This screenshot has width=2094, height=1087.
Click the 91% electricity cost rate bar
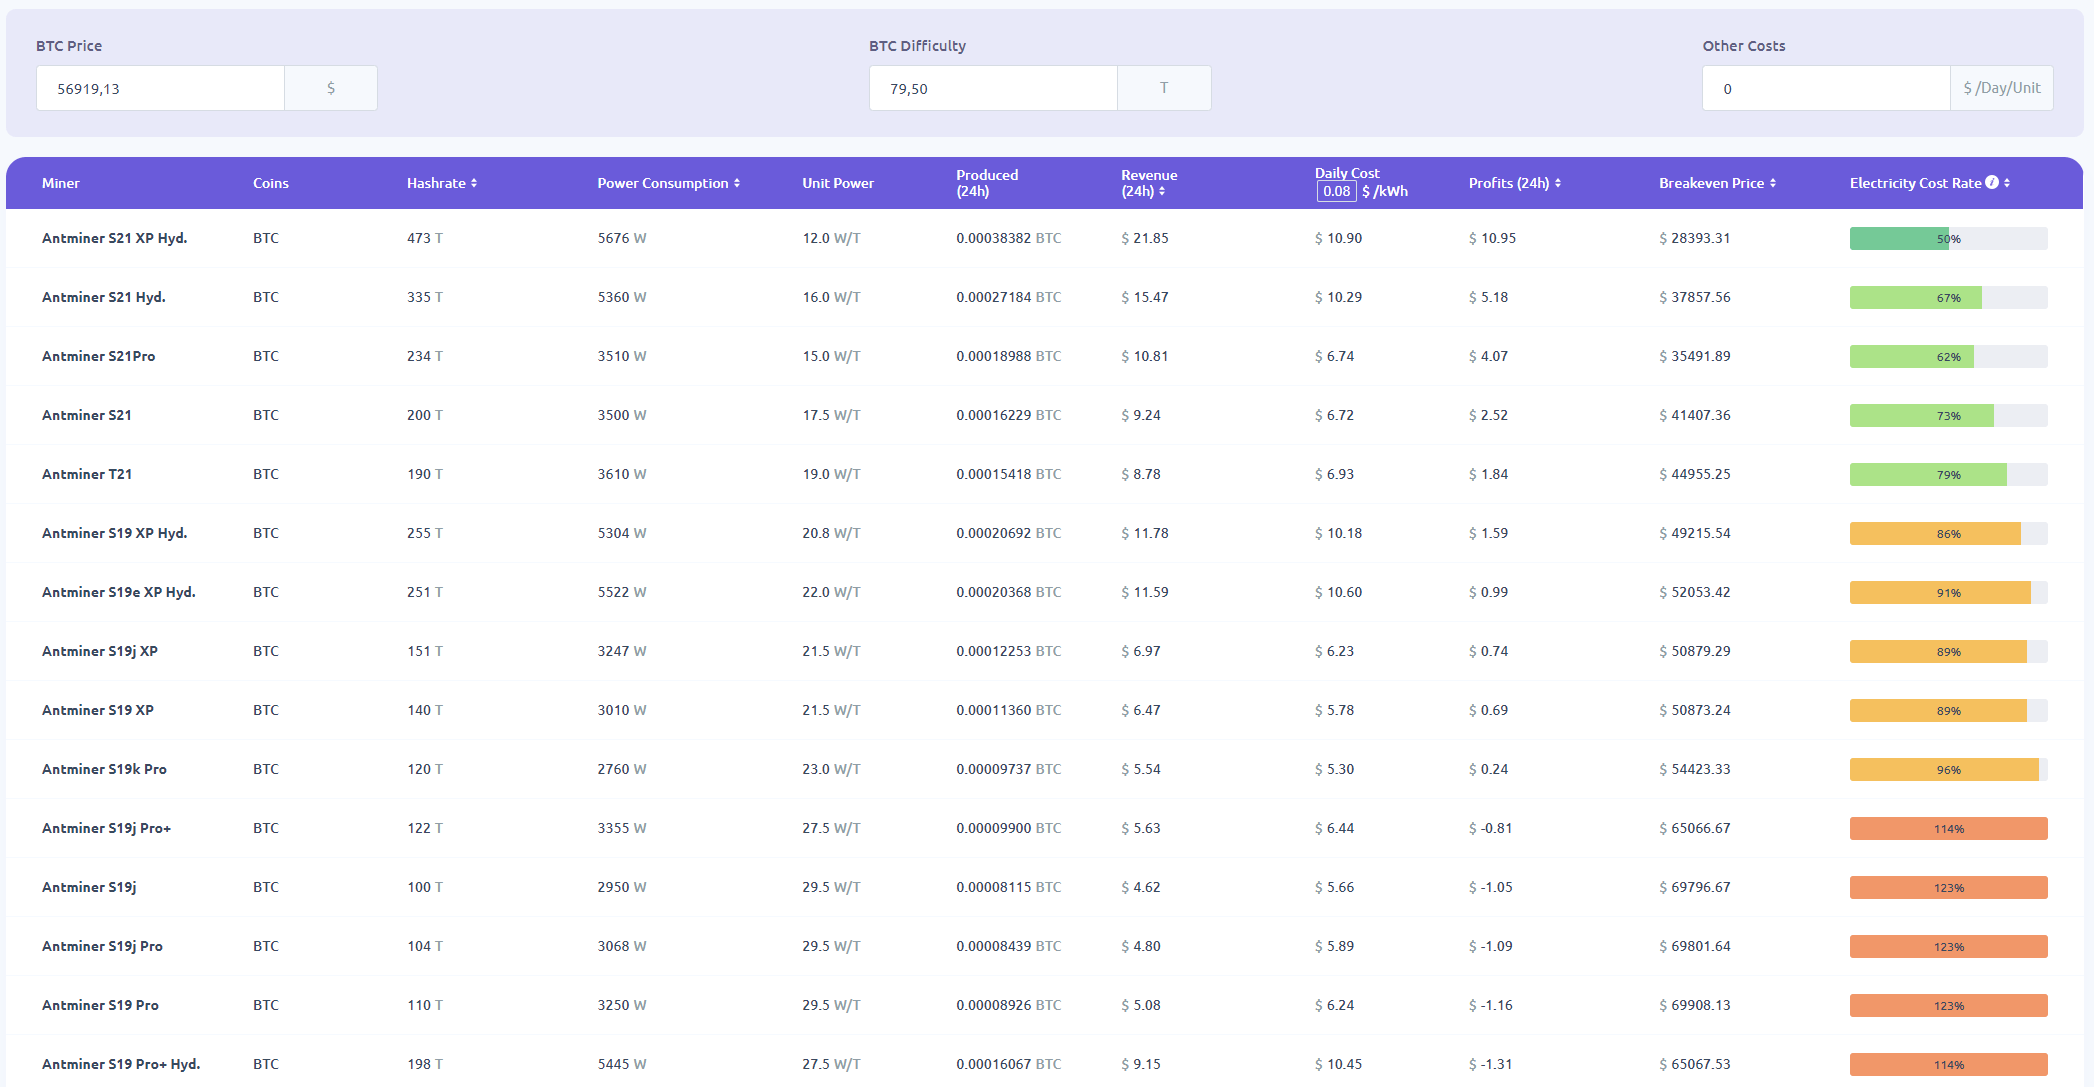pos(1948,592)
